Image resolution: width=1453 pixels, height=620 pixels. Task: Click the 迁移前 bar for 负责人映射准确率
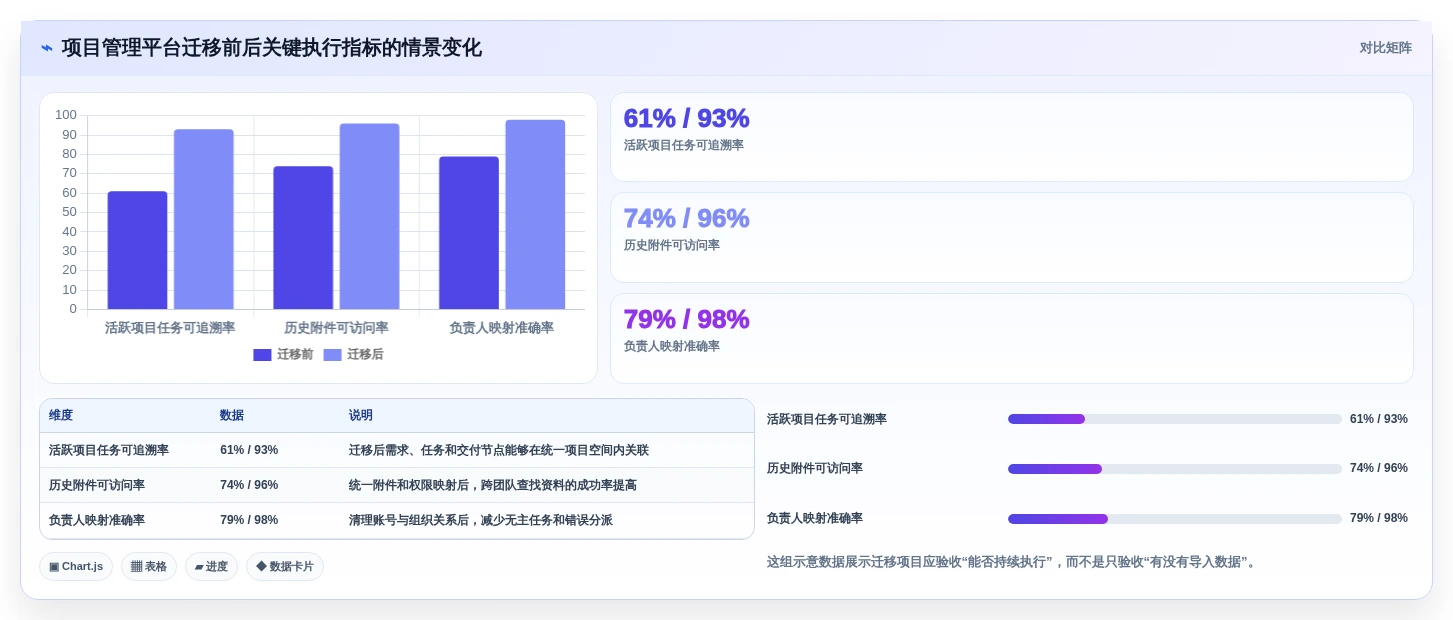point(469,233)
